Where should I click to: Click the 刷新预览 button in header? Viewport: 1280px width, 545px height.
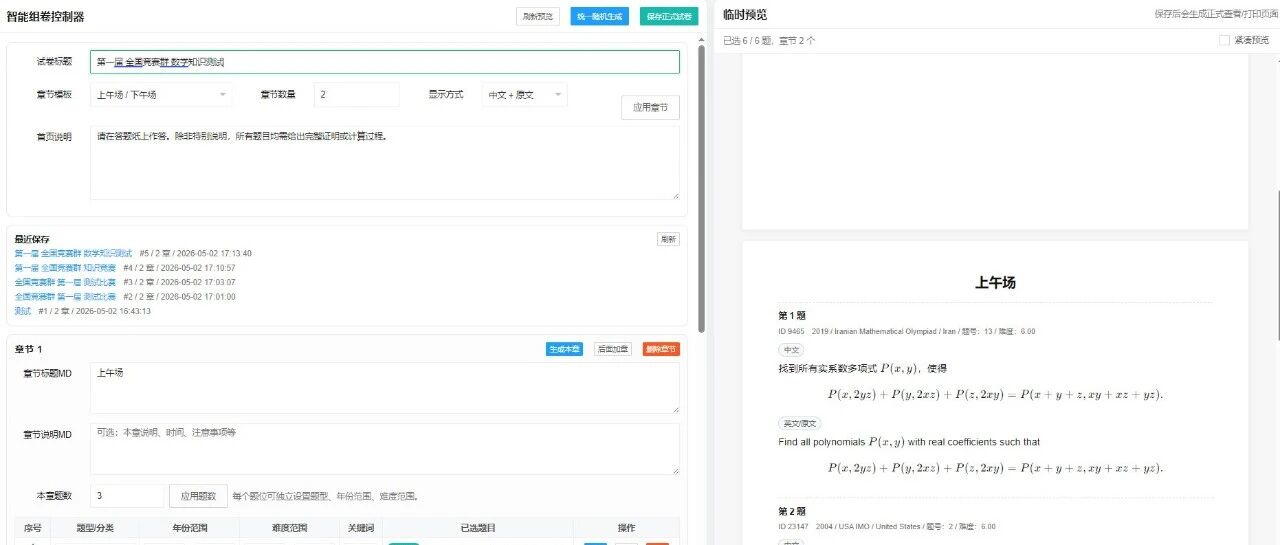coord(538,16)
